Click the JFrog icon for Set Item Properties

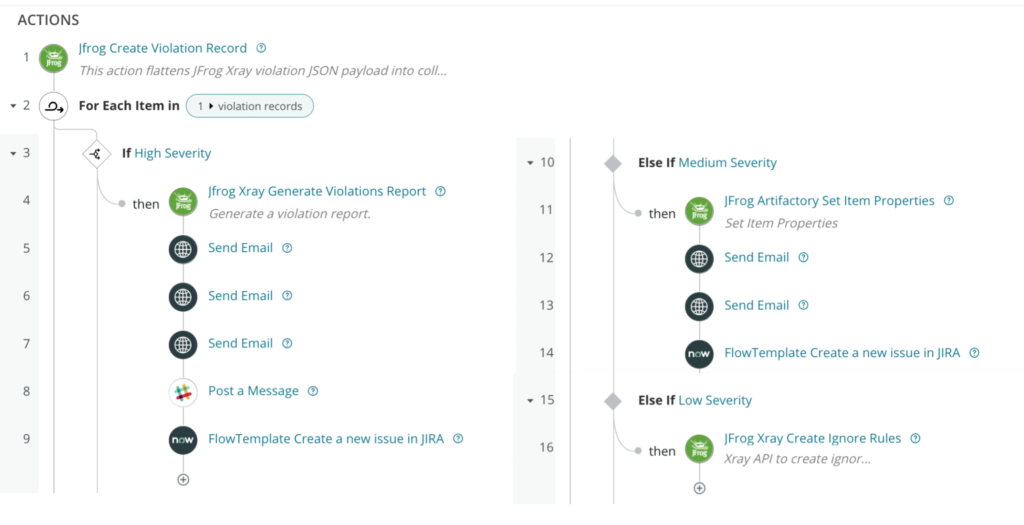tap(699, 211)
